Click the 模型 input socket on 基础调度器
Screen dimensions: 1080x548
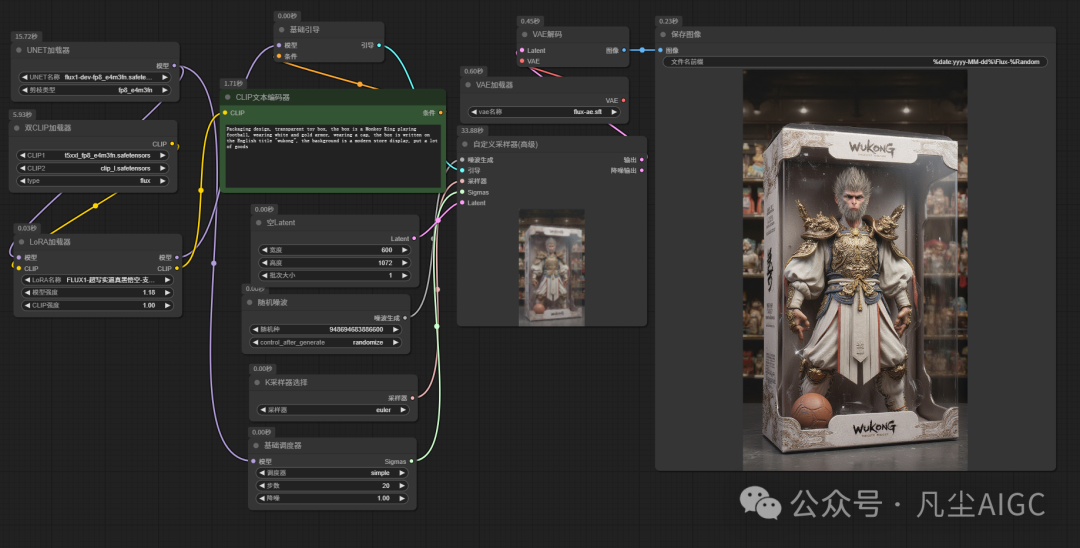253,461
